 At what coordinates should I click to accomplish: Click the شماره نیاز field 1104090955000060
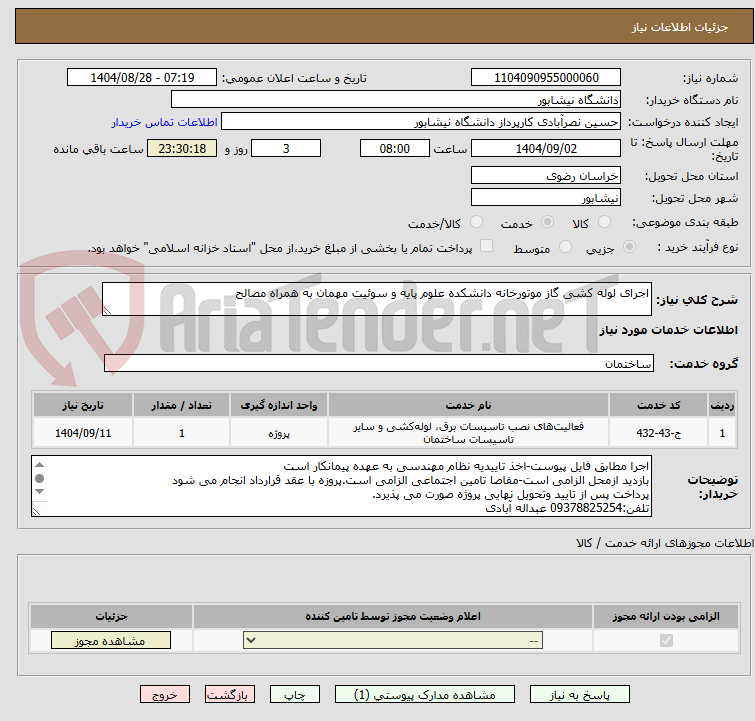pyautogui.click(x=546, y=78)
